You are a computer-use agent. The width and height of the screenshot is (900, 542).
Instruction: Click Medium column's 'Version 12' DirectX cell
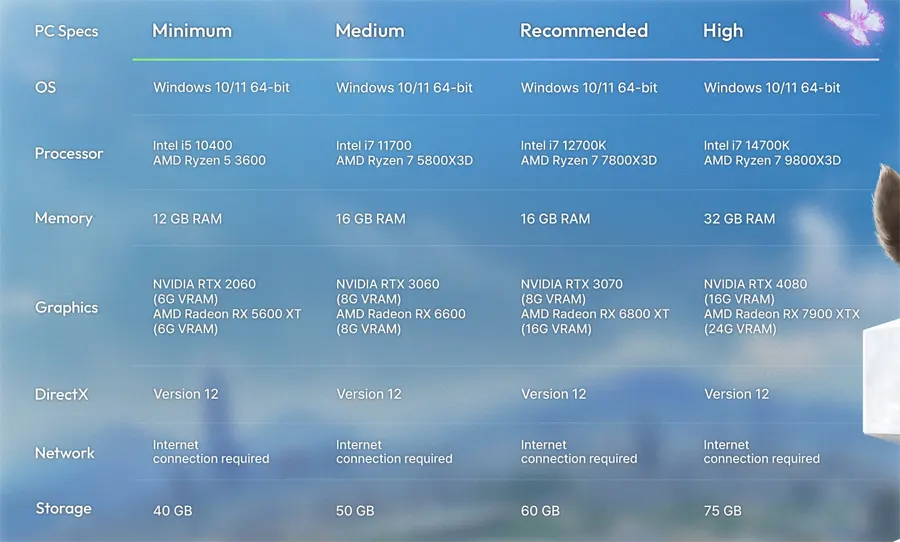point(368,394)
